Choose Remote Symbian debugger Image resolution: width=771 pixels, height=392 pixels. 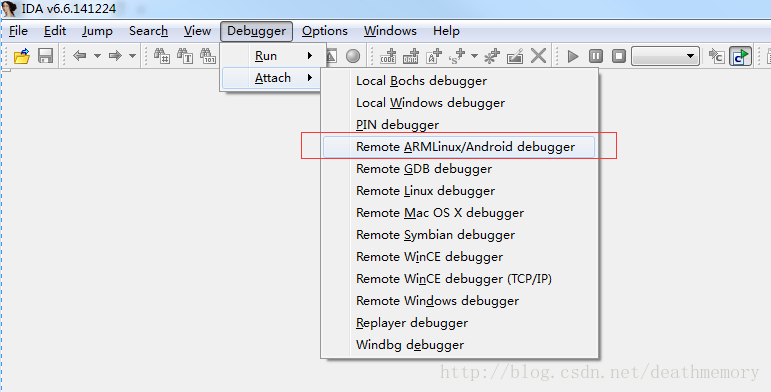point(459,235)
